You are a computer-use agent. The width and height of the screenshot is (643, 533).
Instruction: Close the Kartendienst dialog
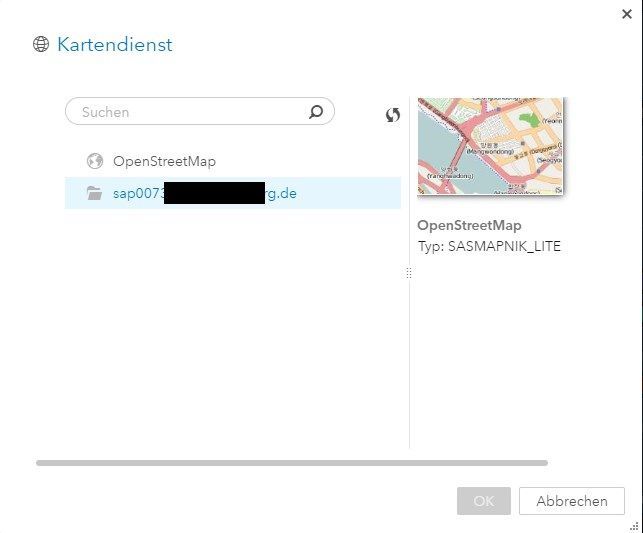(627, 14)
